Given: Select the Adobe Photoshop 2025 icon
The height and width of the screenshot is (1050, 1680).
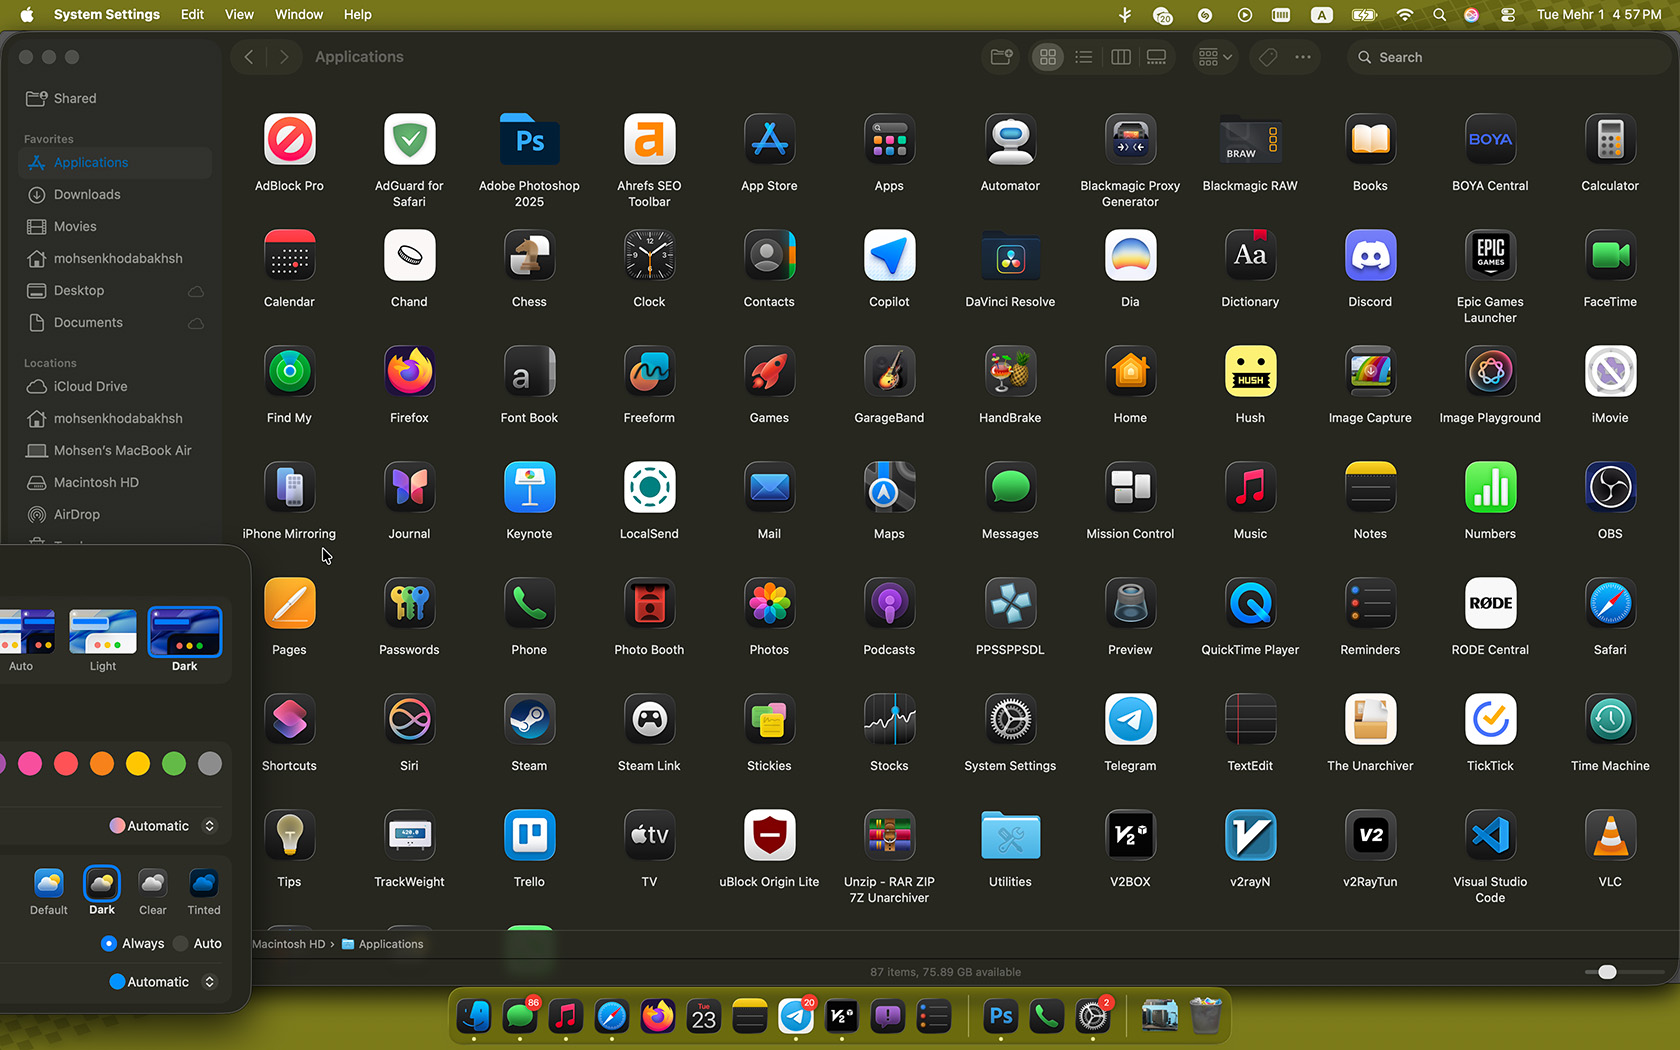Looking at the screenshot, I should pyautogui.click(x=529, y=140).
